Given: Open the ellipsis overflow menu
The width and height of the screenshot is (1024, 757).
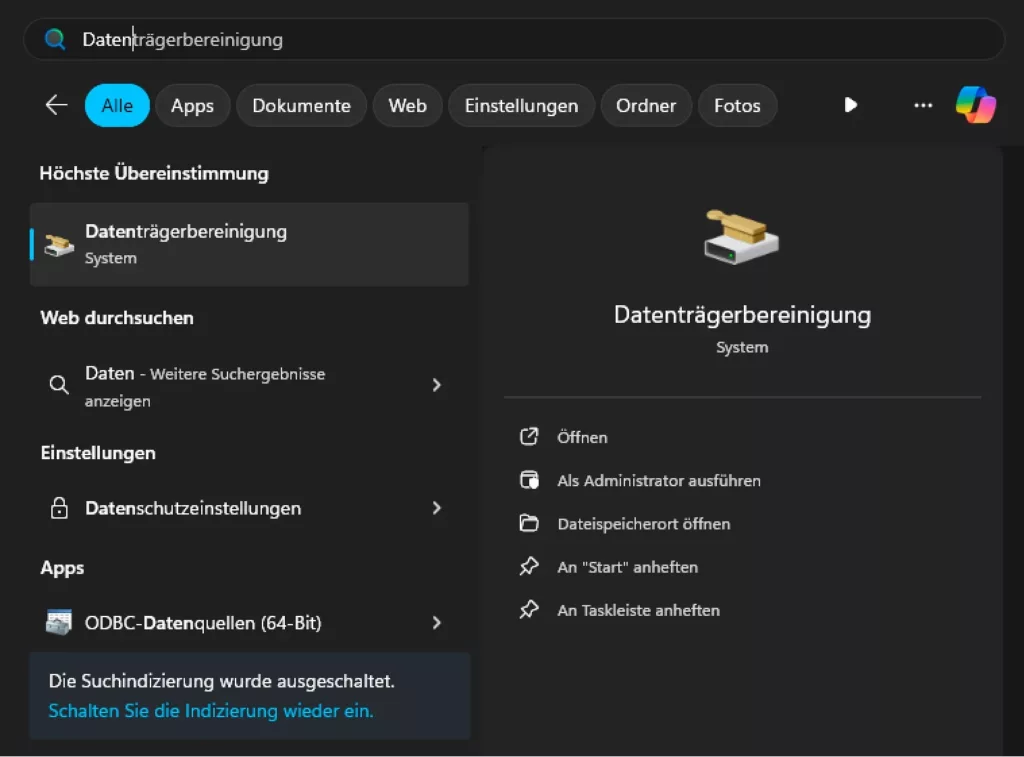Looking at the screenshot, I should [922, 105].
